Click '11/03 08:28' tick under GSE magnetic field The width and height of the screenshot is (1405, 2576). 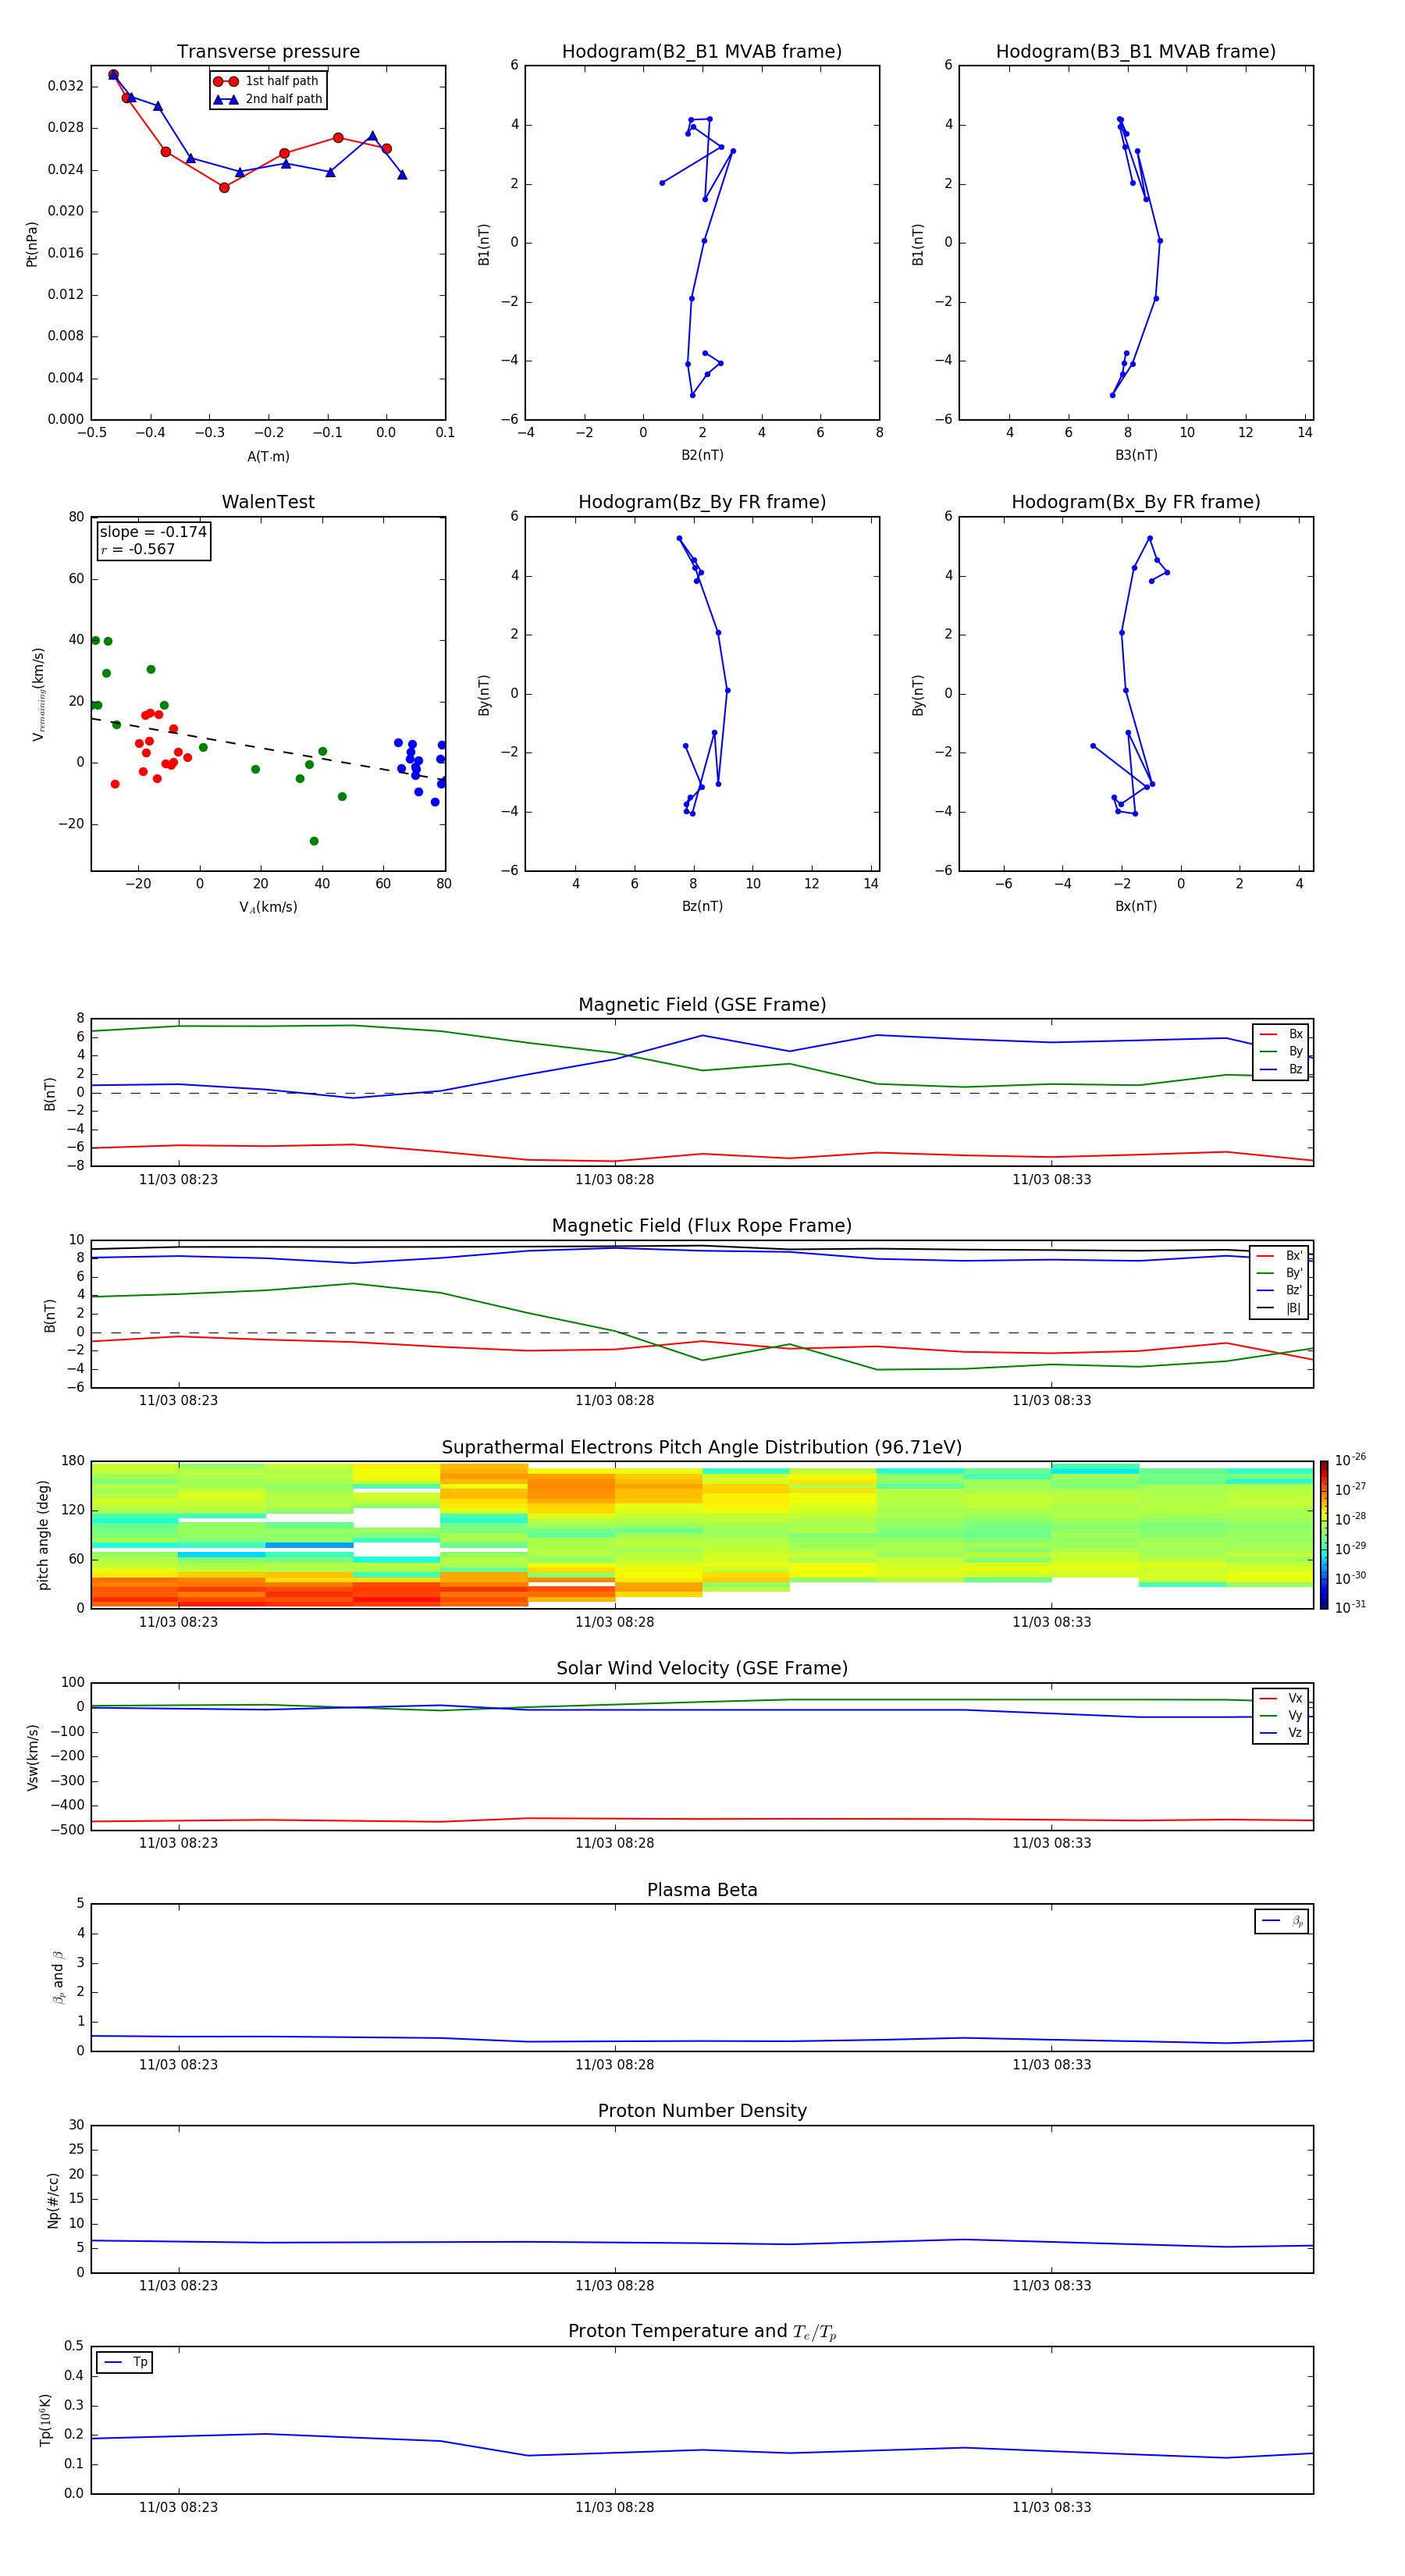pyautogui.click(x=614, y=1180)
